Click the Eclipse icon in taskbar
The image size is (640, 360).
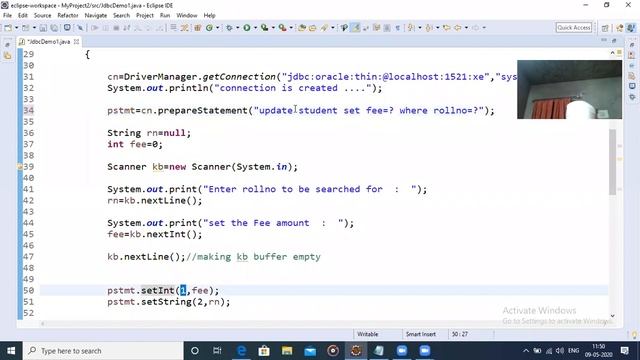(x=356, y=351)
